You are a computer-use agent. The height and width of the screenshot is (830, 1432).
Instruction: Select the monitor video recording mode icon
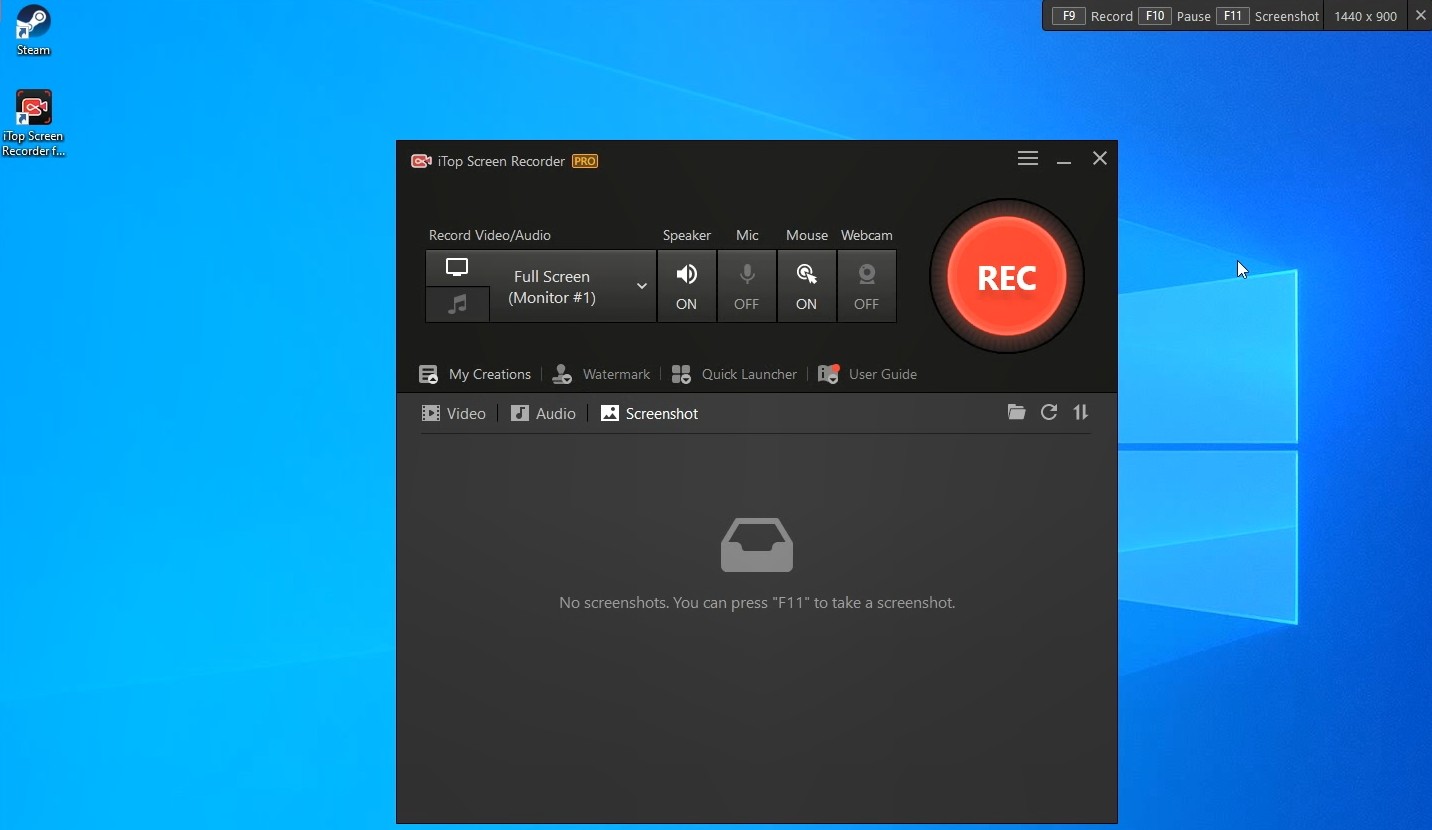pyautogui.click(x=457, y=268)
